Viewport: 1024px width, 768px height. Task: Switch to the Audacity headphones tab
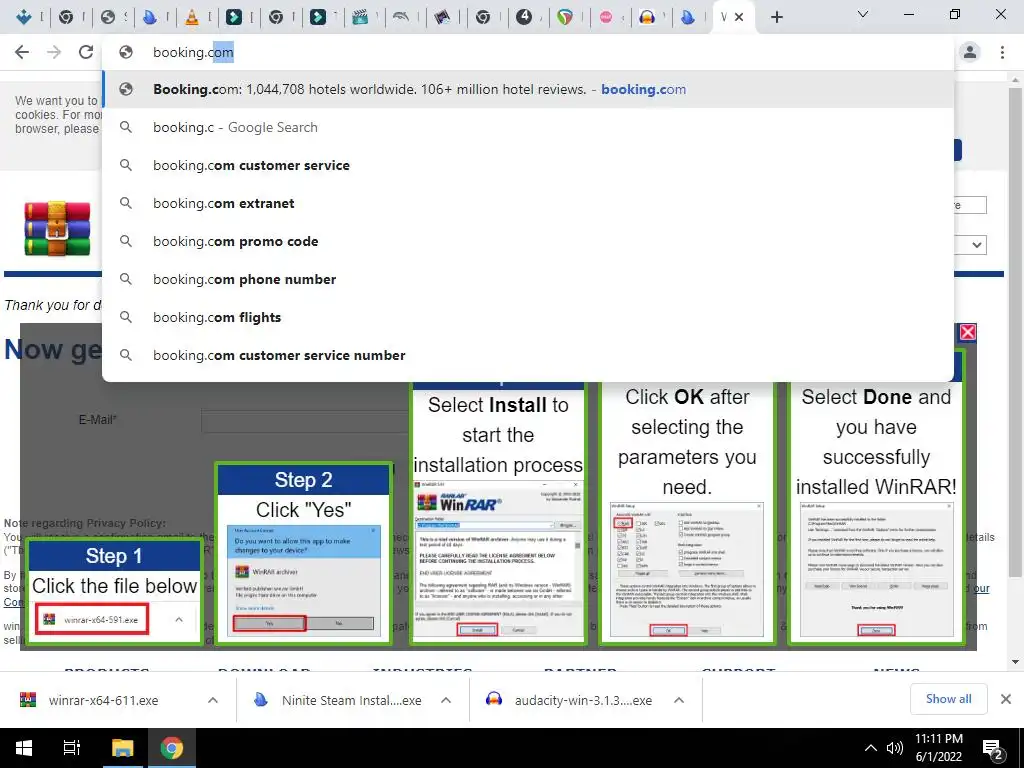coord(647,17)
